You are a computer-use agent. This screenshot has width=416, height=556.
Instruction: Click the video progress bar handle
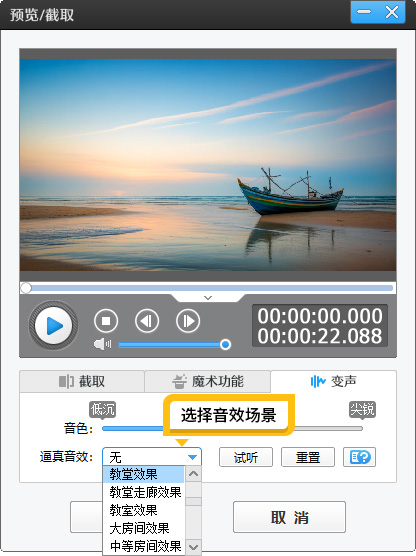(x=26, y=288)
